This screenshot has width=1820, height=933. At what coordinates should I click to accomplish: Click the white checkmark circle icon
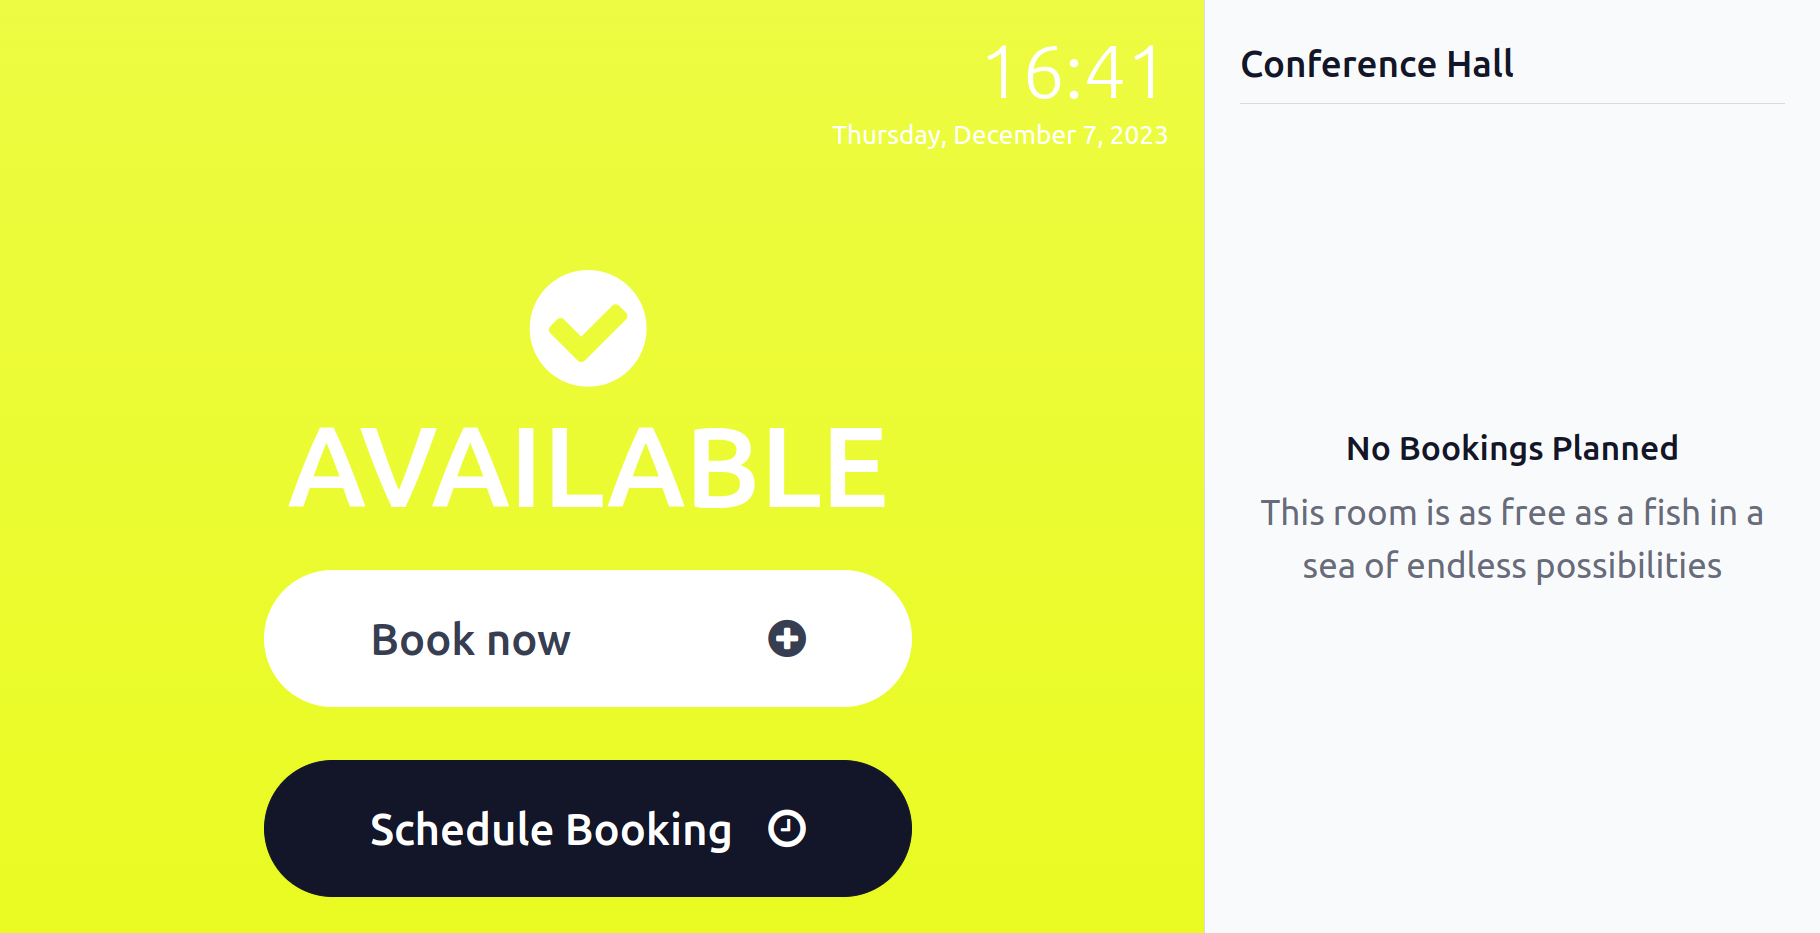pos(588,328)
